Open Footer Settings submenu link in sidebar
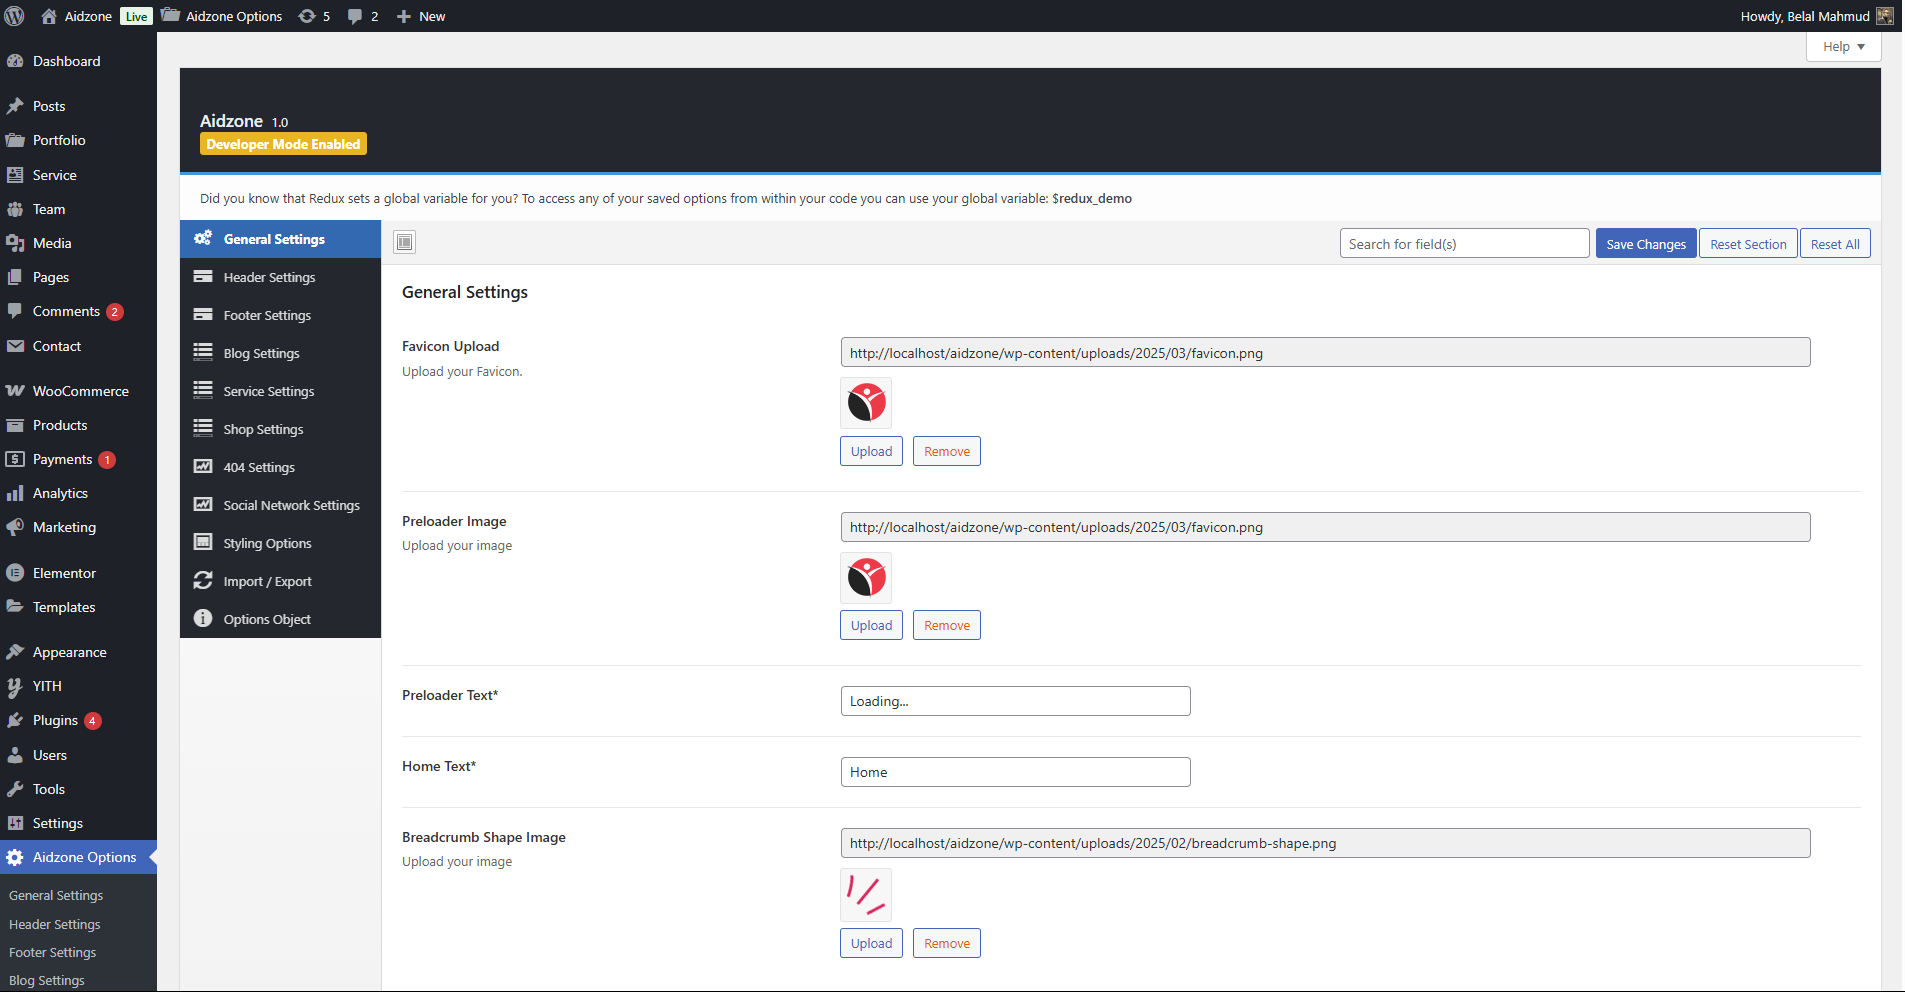Viewport: 1905px width, 992px height. click(x=52, y=952)
